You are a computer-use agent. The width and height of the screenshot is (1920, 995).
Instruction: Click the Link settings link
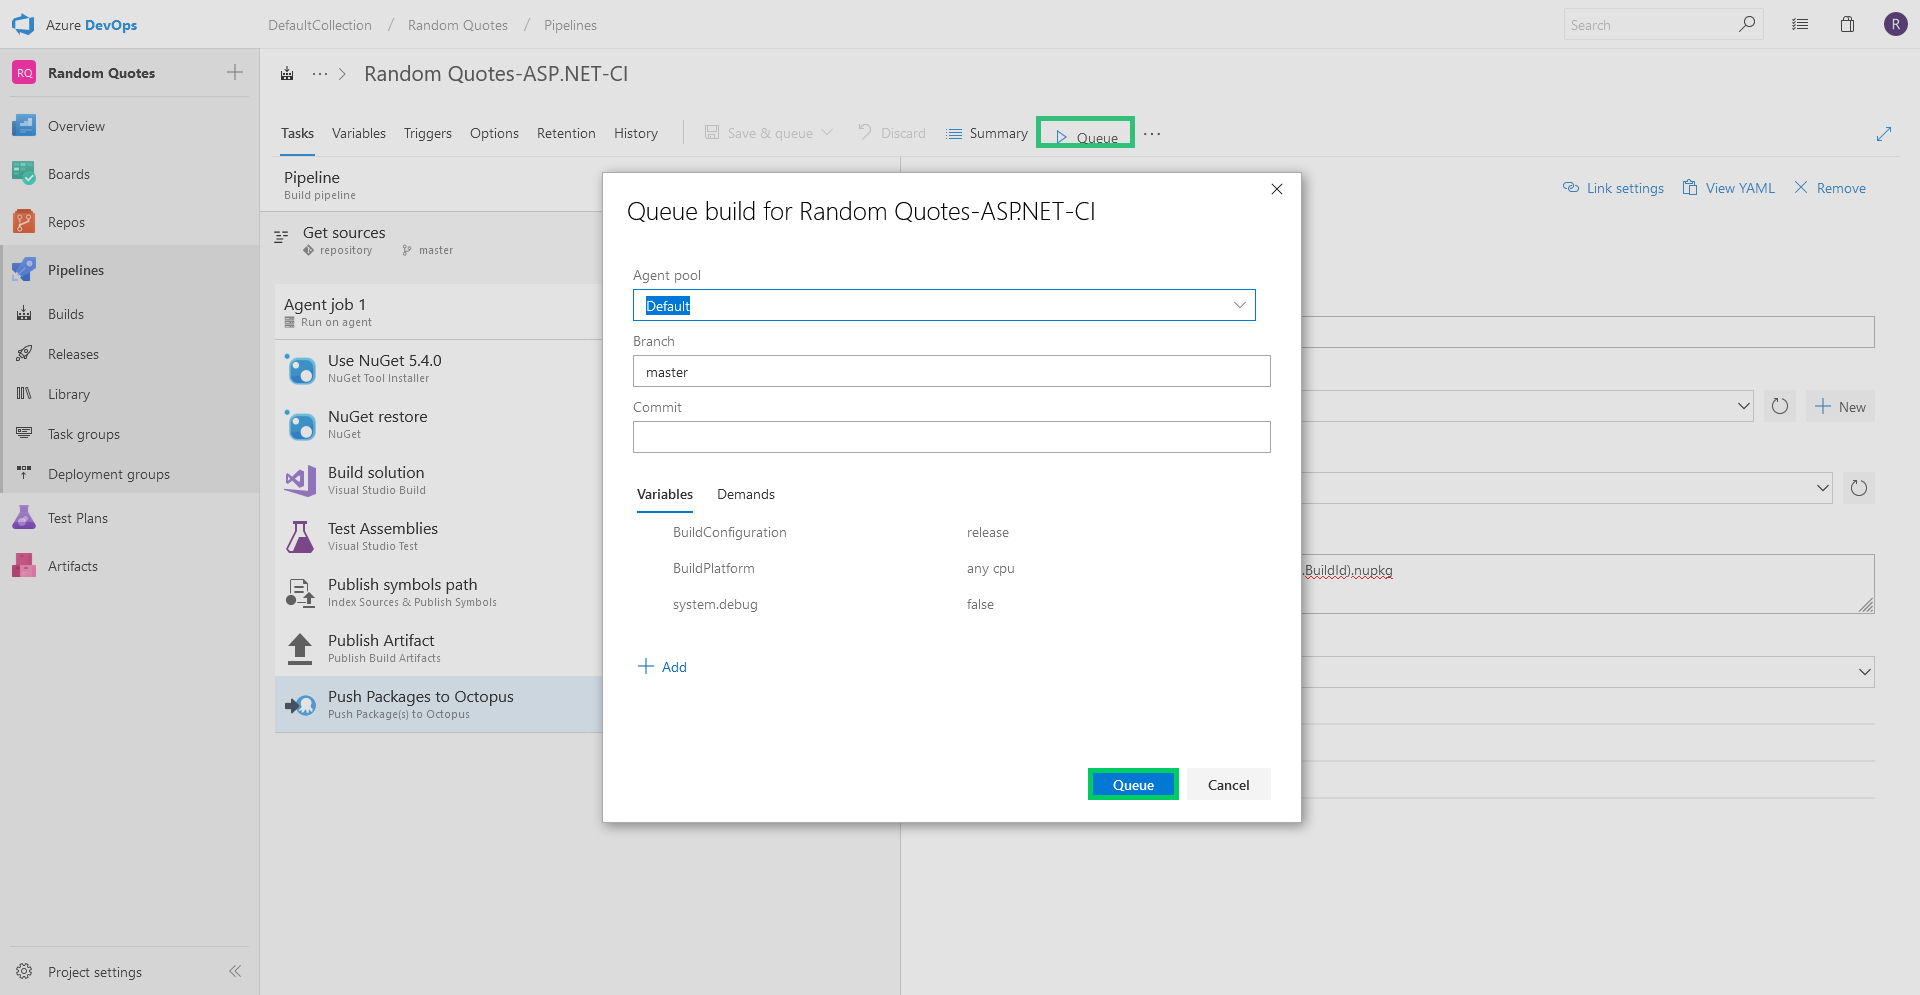(x=1613, y=188)
